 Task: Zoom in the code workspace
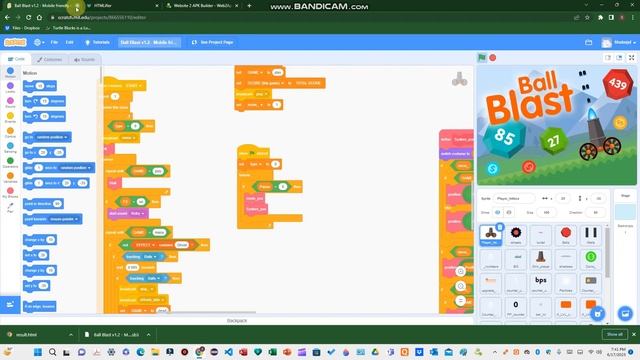[460, 271]
